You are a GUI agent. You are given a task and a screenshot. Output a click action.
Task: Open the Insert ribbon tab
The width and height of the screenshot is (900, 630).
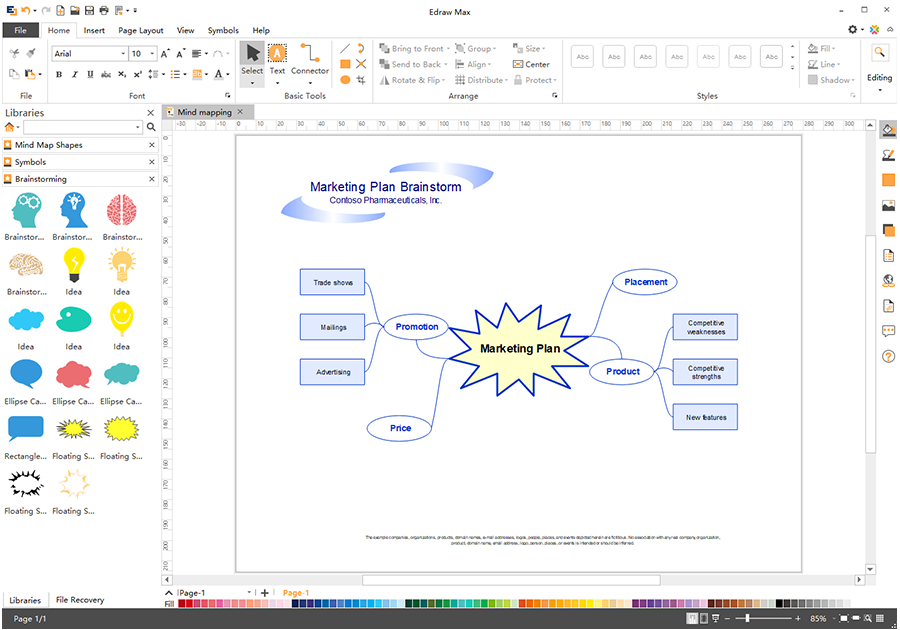pos(94,31)
